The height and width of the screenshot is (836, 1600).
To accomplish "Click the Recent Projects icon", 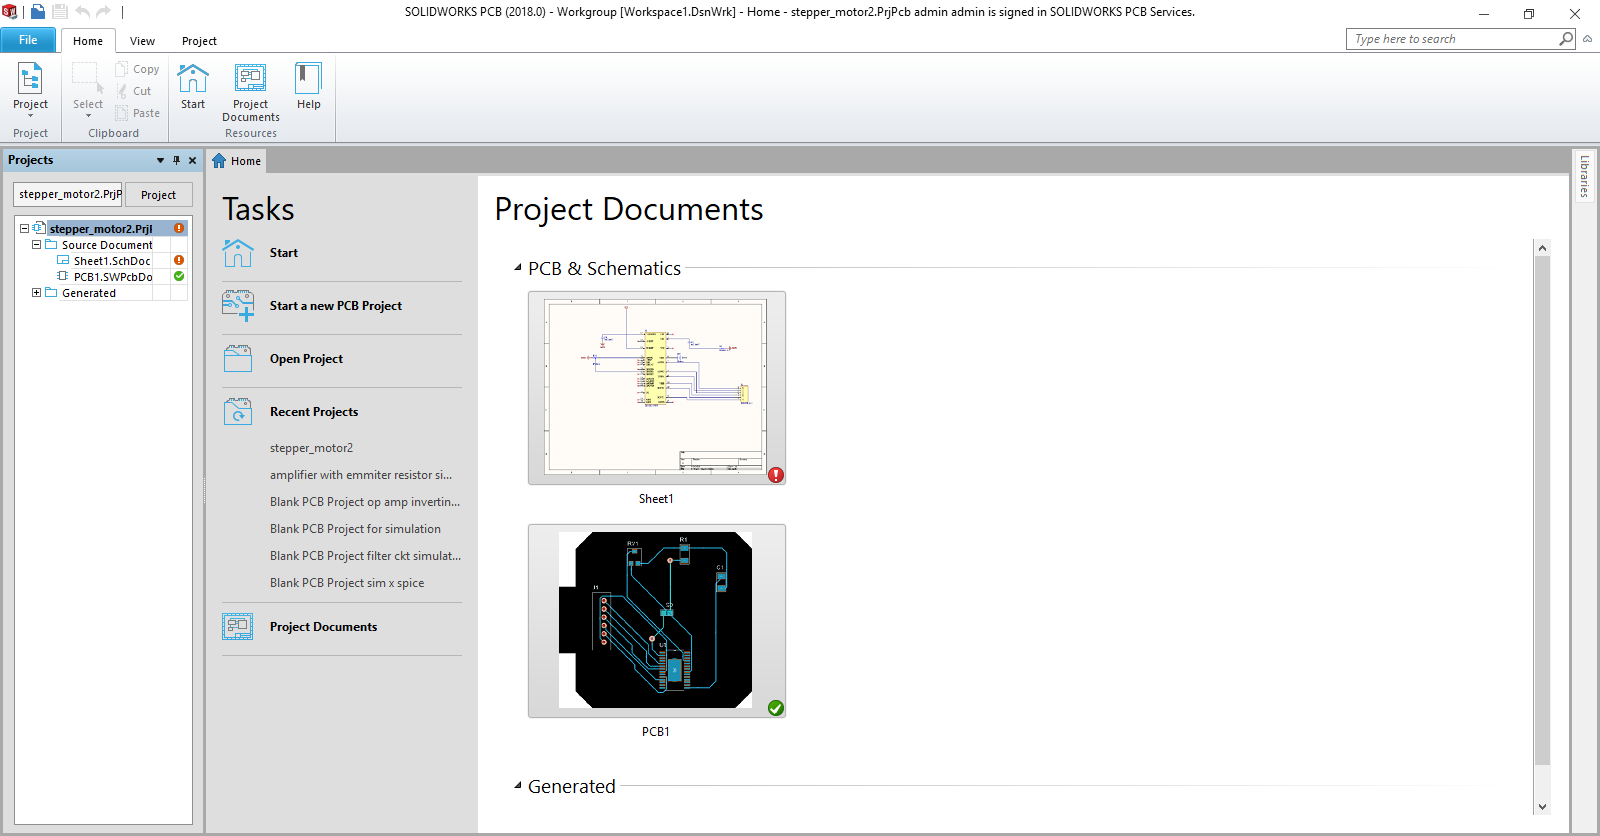I will click(238, 412).
